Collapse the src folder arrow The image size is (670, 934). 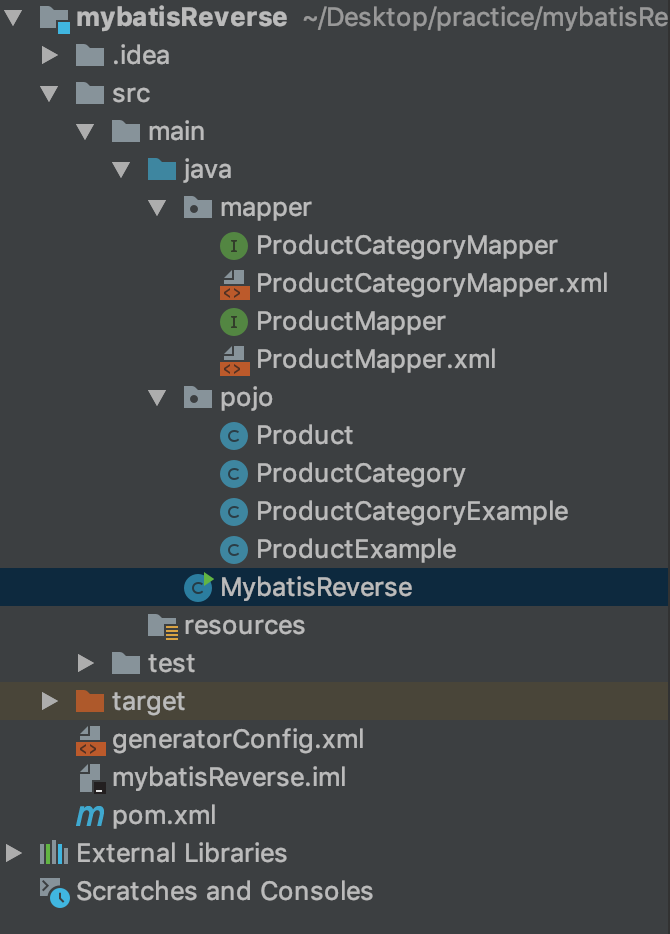tap(49, 94)
